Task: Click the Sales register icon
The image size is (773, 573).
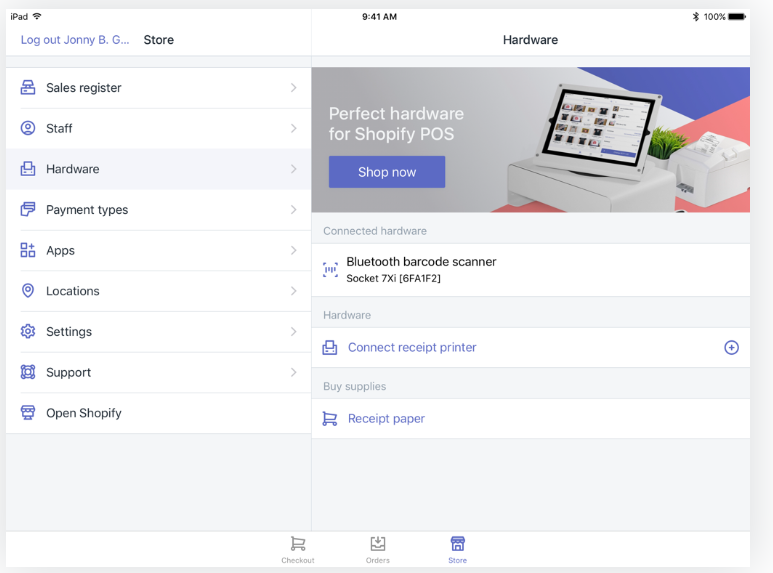Action: coord(28,87)
